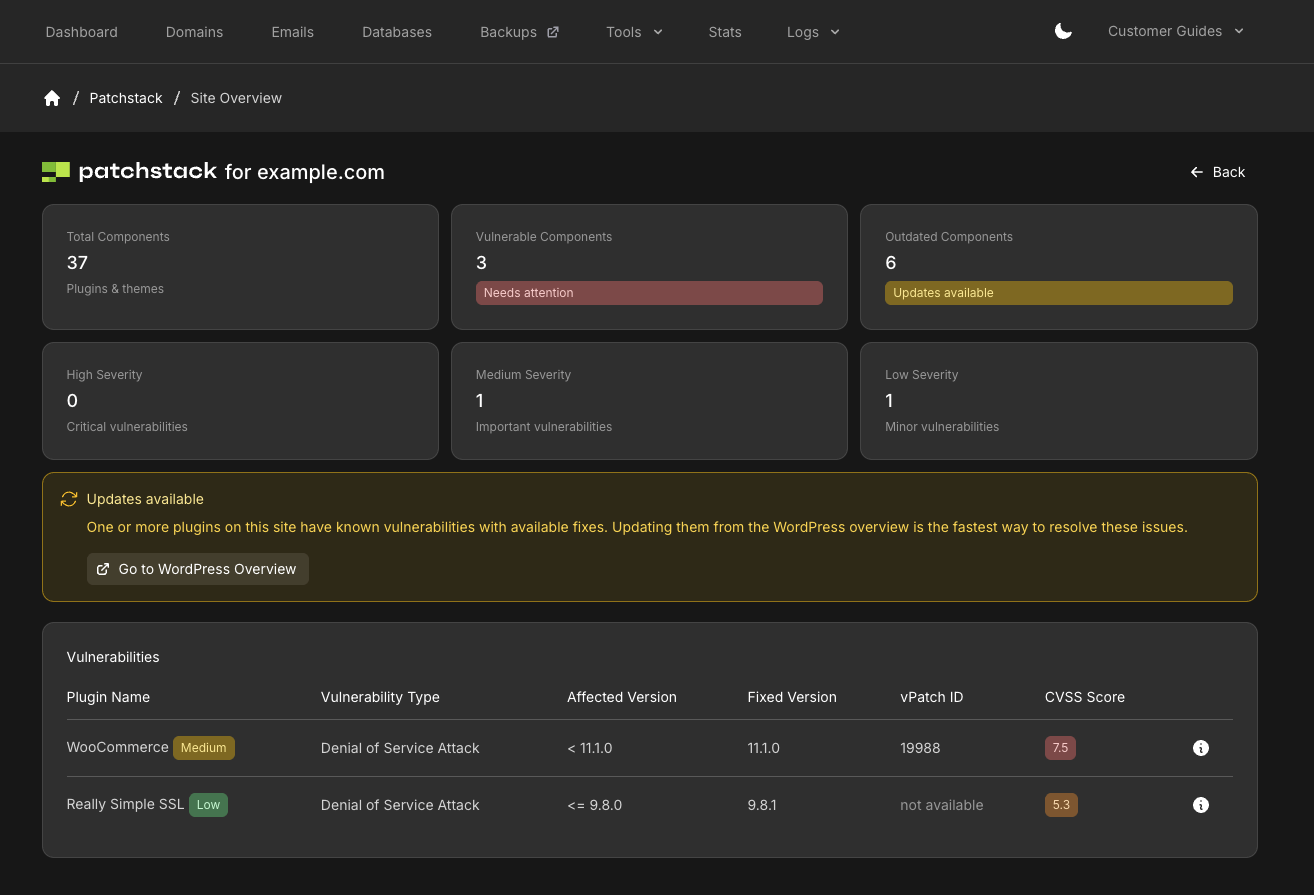Click the Backups external link icon

(x=553, y=32)
